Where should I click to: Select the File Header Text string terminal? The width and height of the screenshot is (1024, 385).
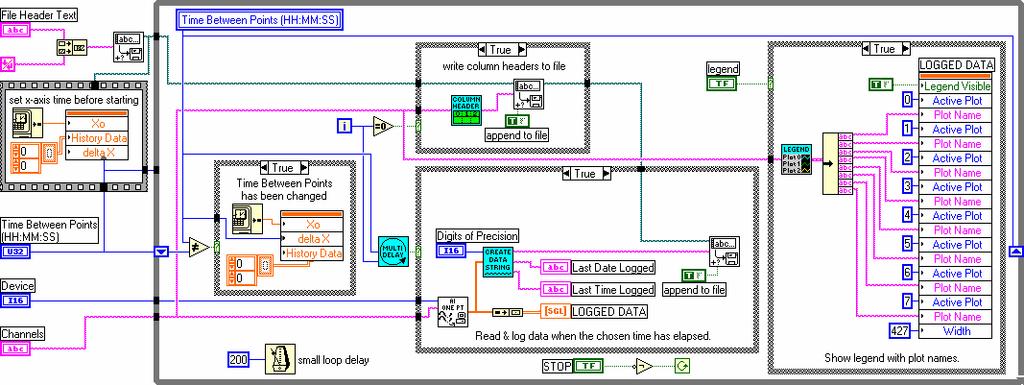click(x=16, y=31)
